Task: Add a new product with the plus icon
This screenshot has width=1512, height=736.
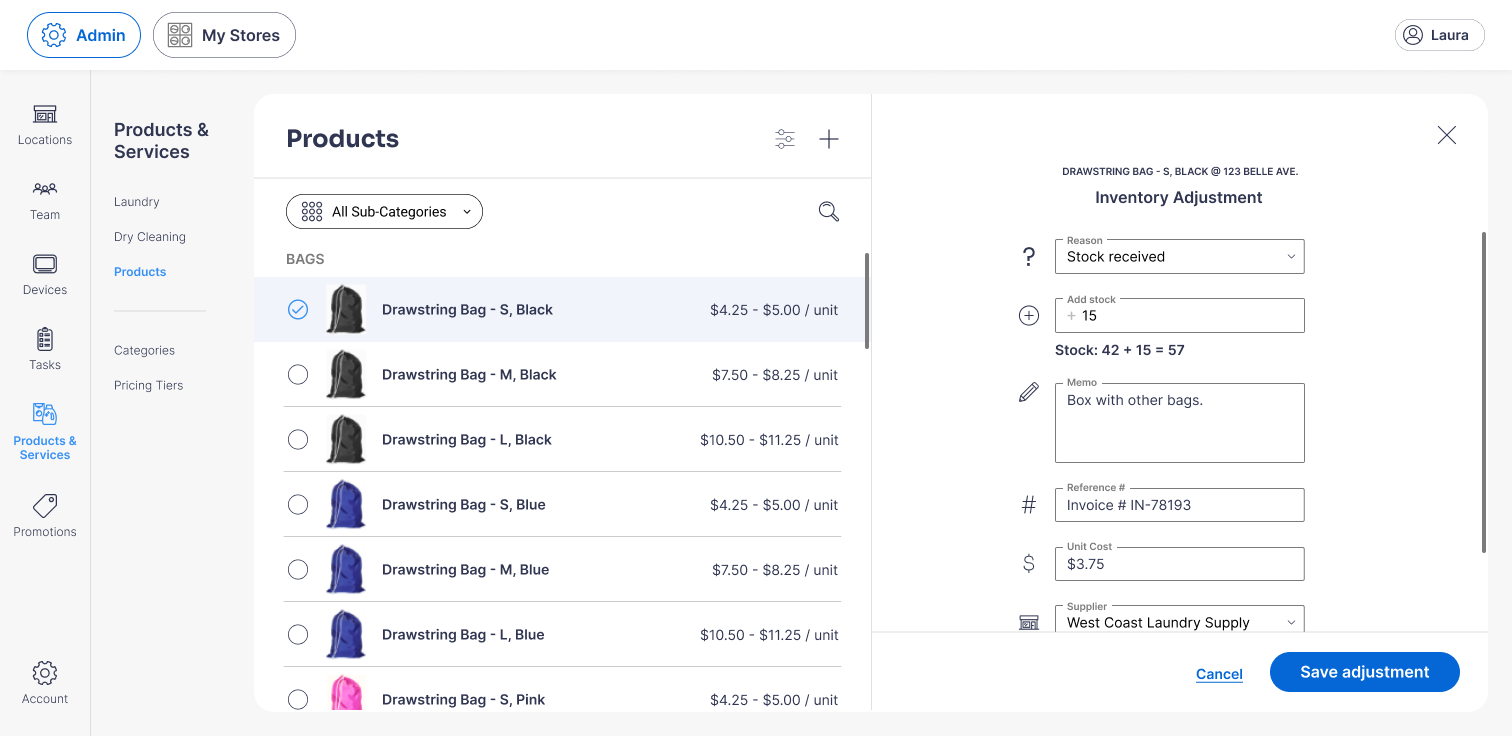Action: coord(829,139)
